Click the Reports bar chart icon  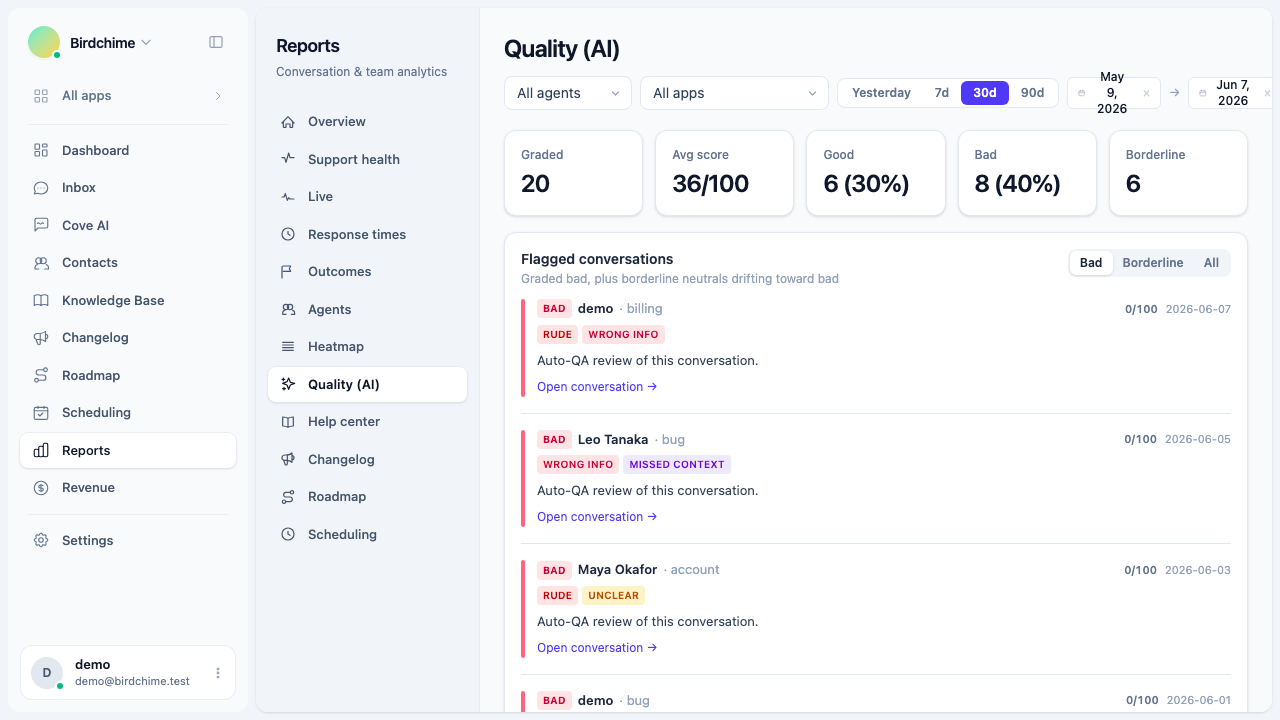tap(41, 450)
